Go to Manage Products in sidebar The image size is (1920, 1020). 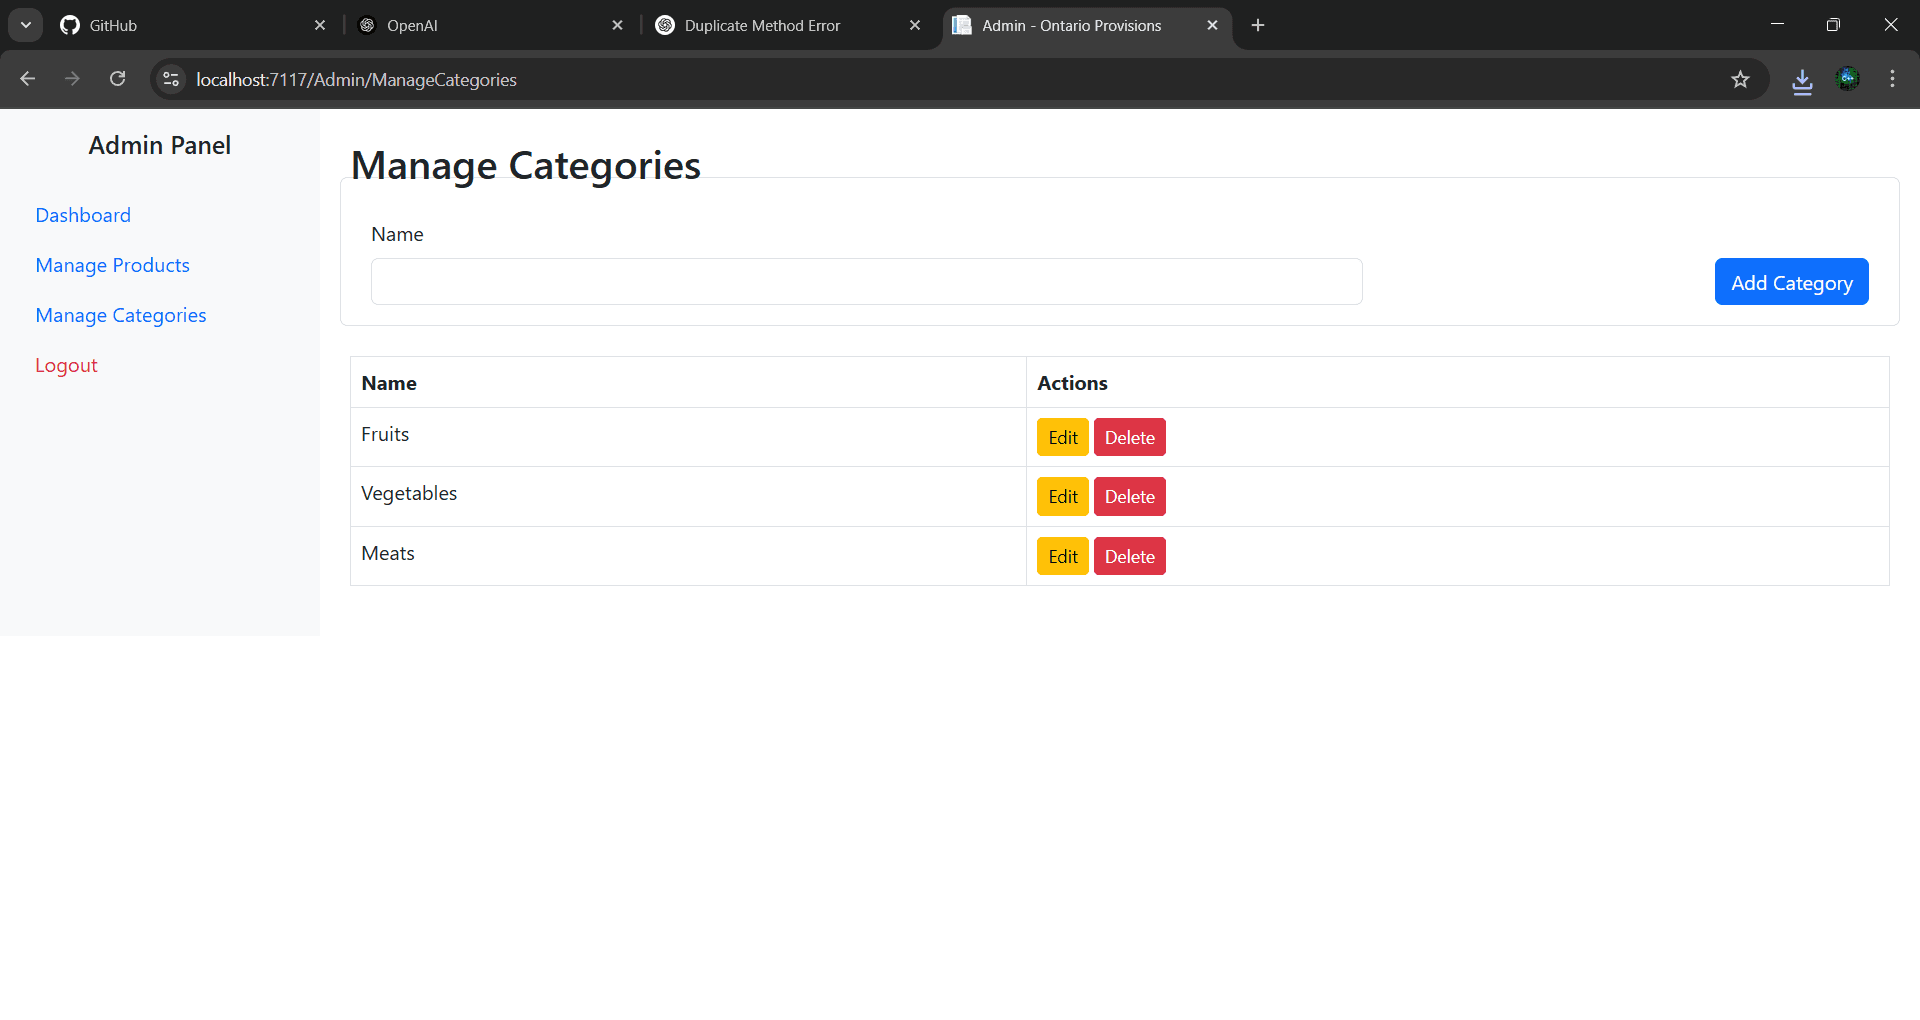tap(112, 265)
